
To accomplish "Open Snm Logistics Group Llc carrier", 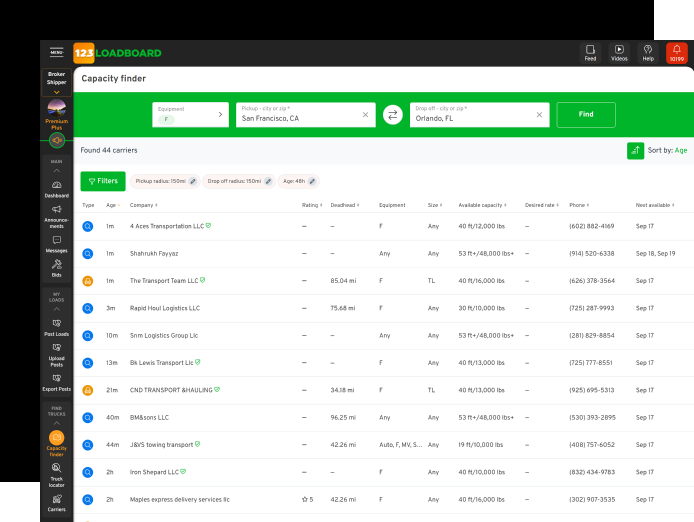I will pyautogui.click(x=164, y=336).
